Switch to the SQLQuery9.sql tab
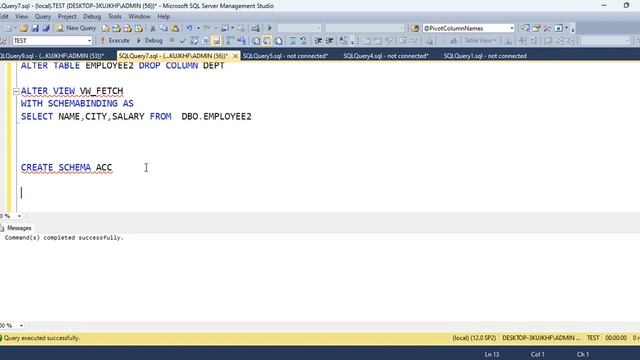The width and height of the screenshot is (640, 360). (51, 56)
